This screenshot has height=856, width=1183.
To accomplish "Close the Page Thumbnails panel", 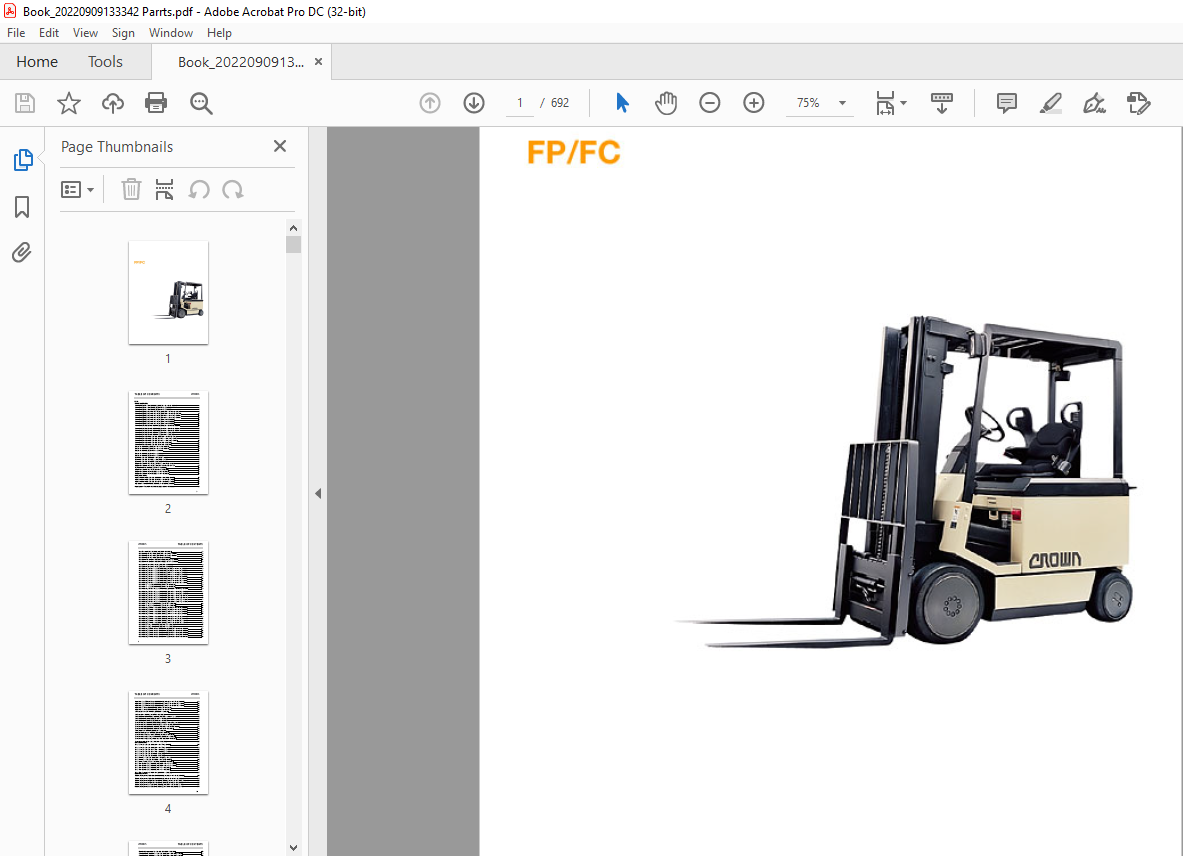I will (280, 146).
